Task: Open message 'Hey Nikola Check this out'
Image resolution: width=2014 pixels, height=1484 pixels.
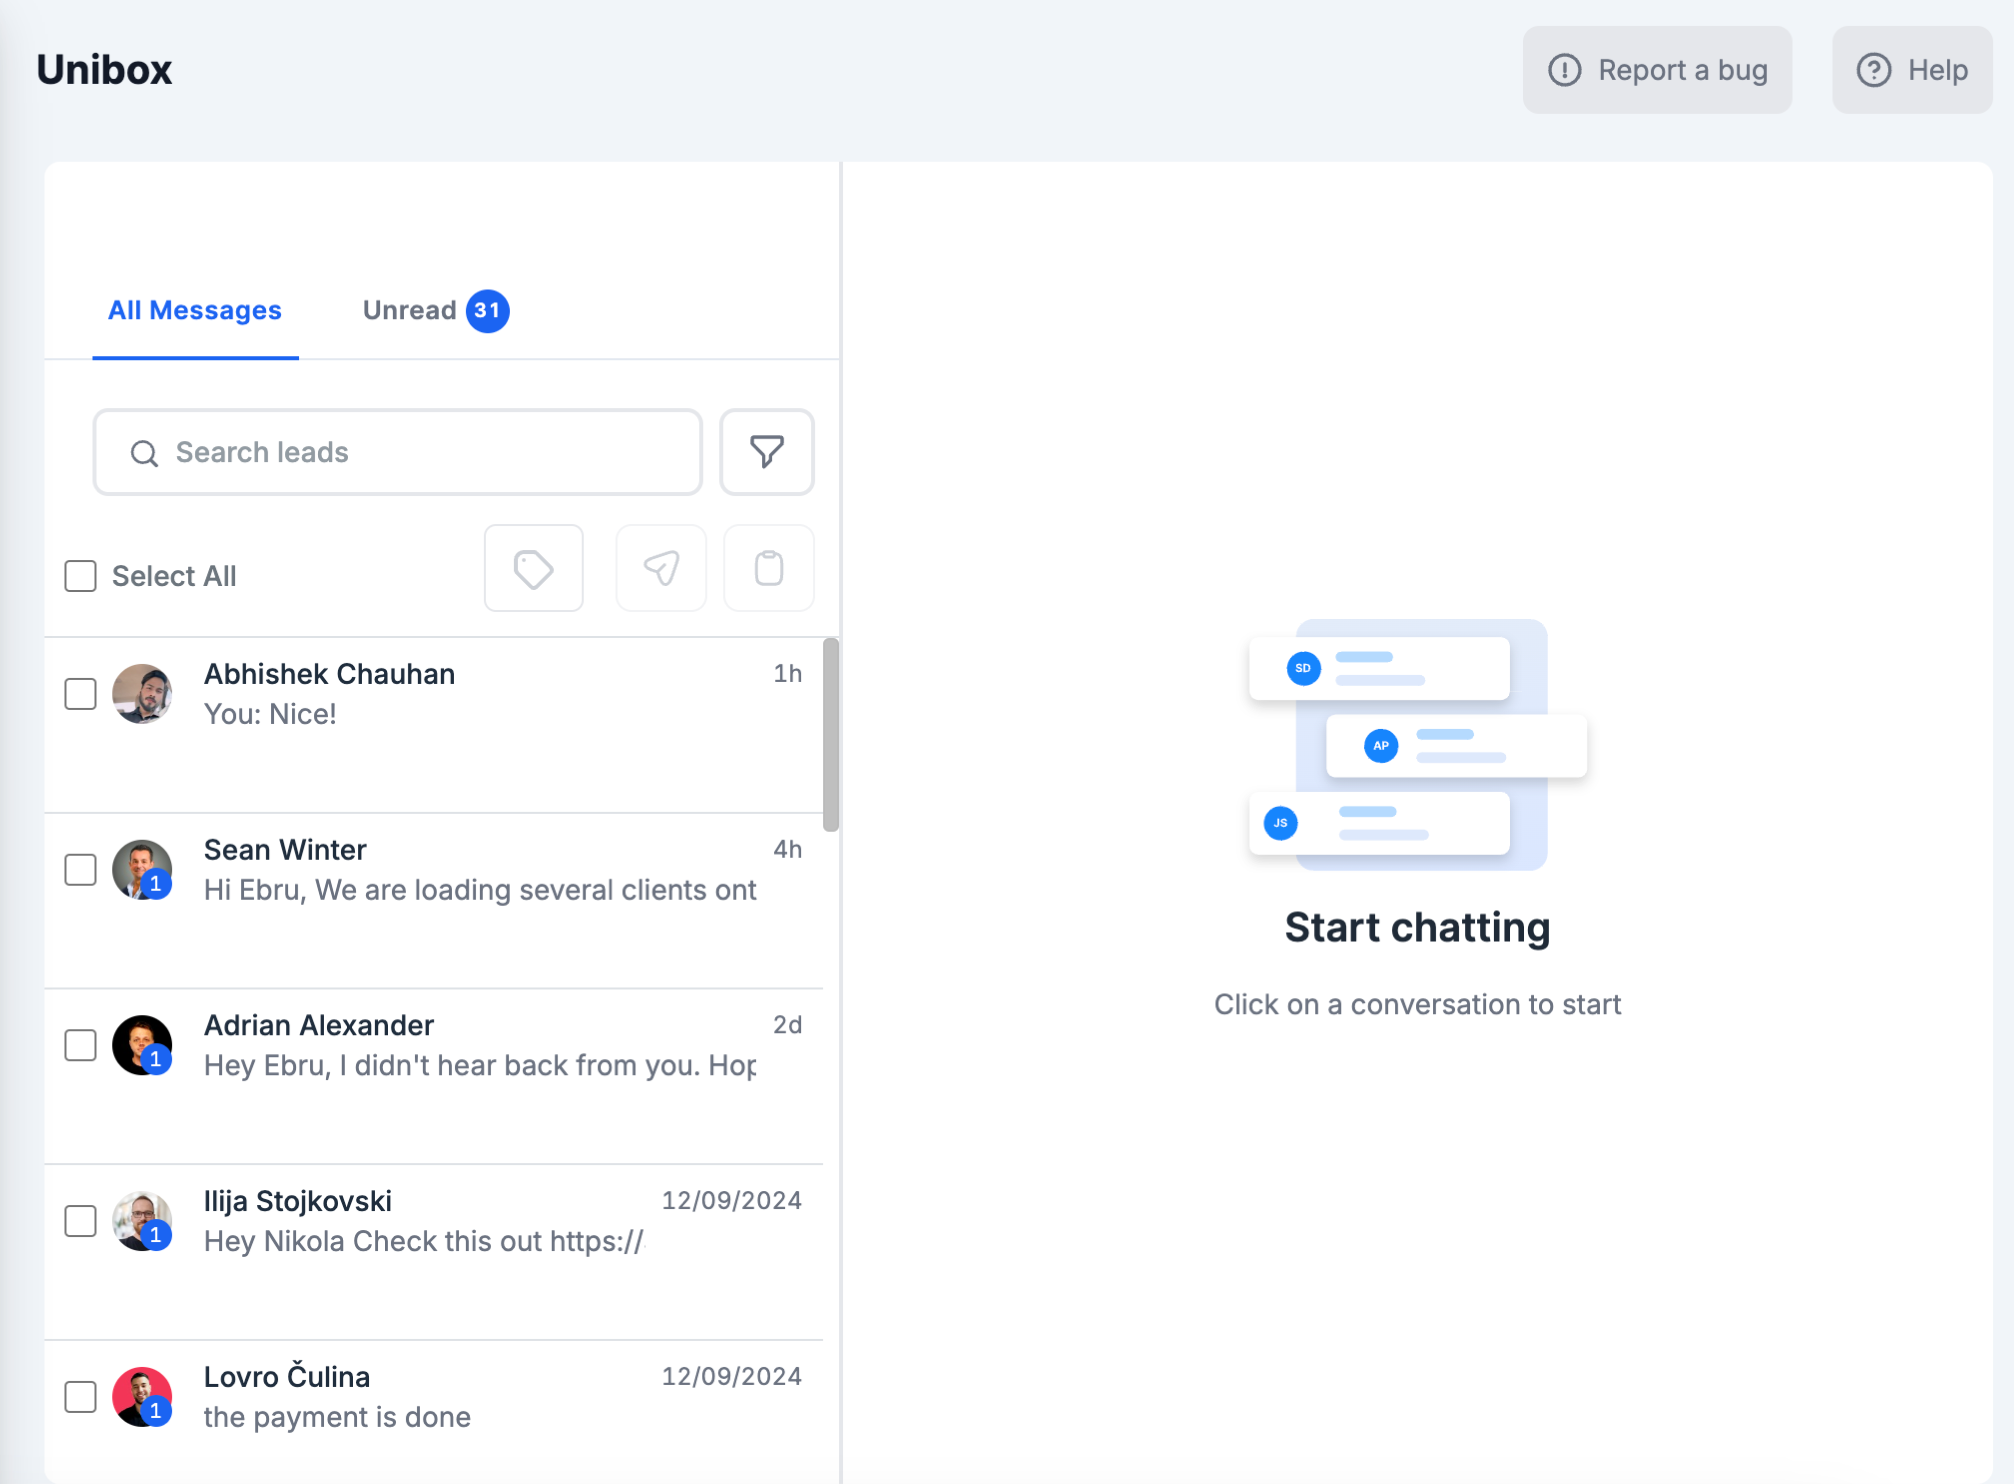Action: pyautogui.click(x=424, y=1241)
